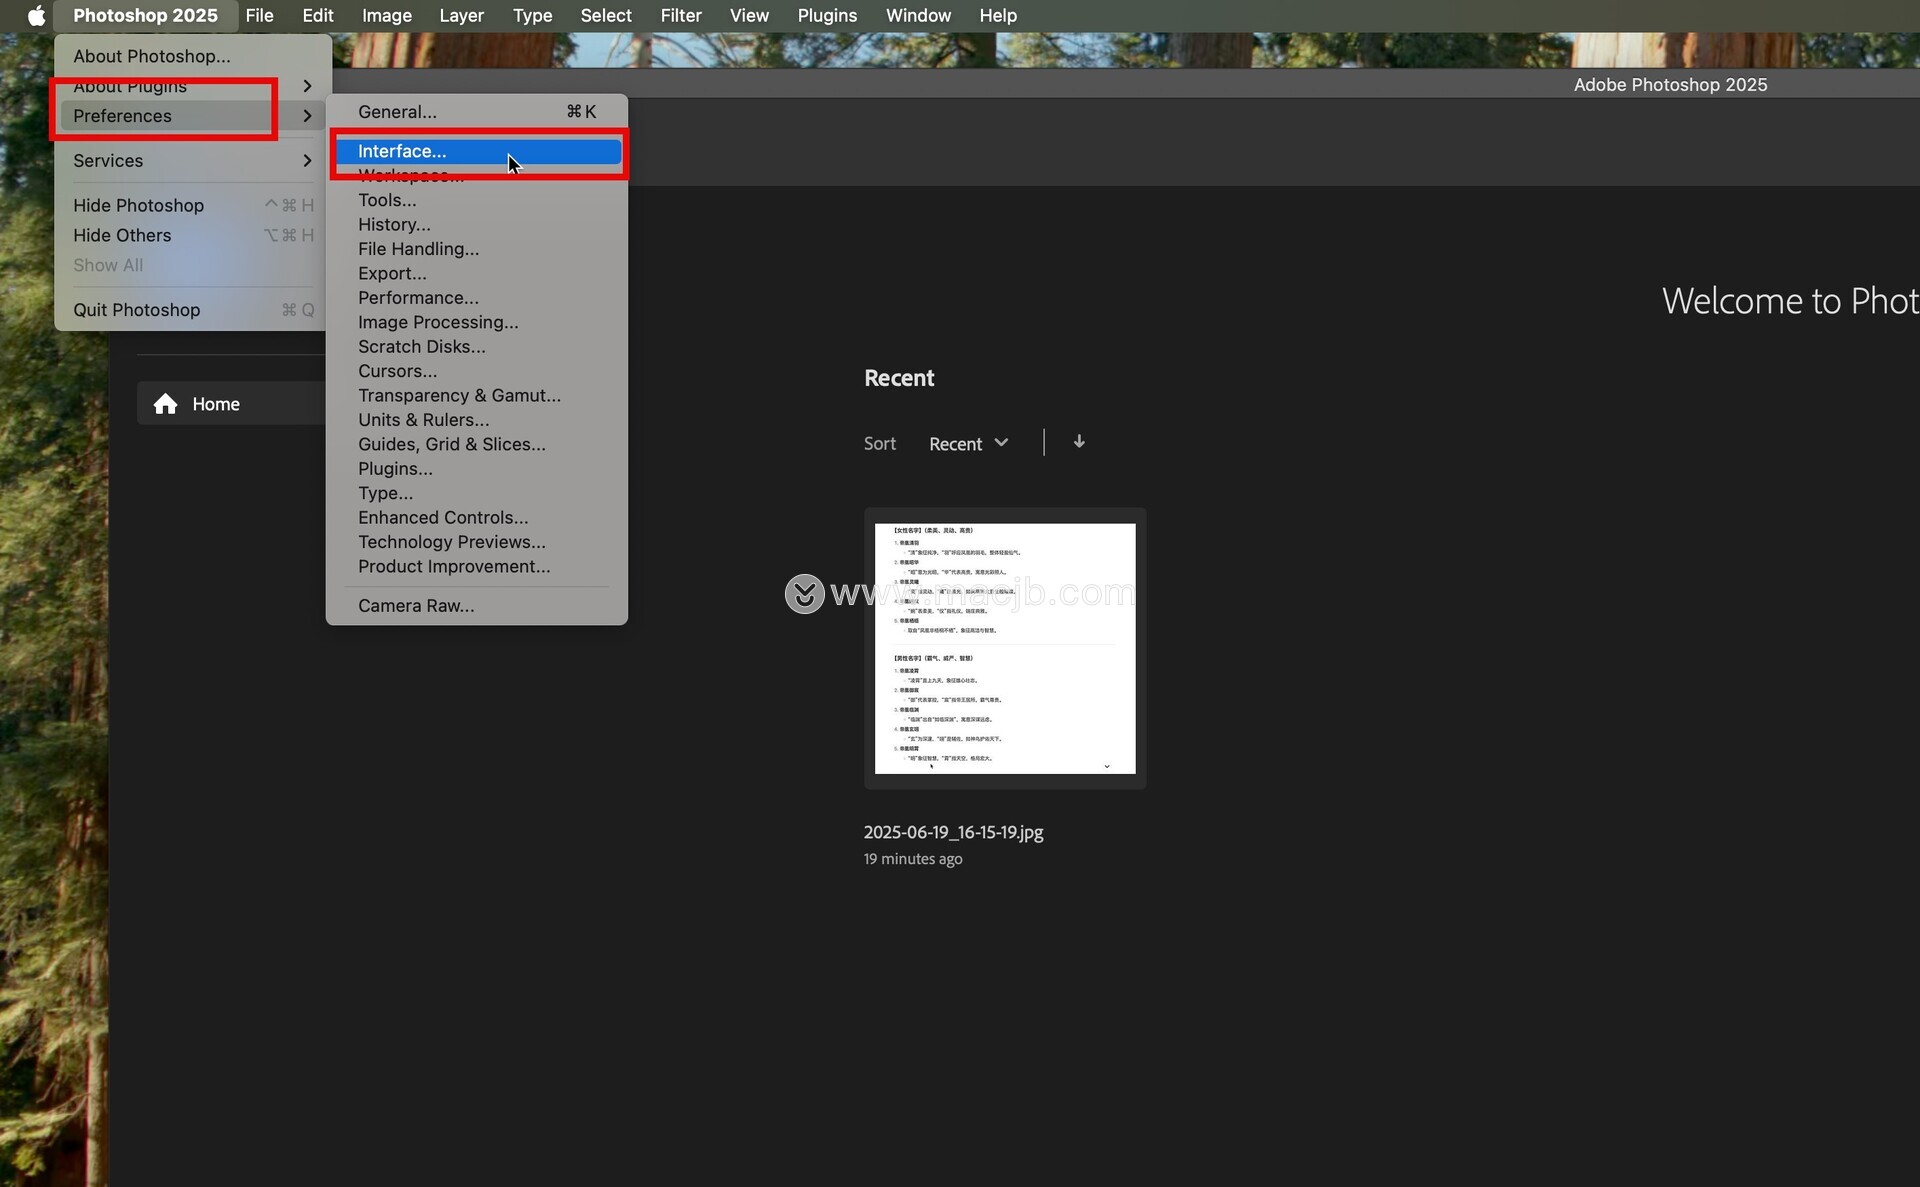The width and height of the screenshot is (1920, 1187).
Task: Open the Apple menu
Action: point(36,15)
